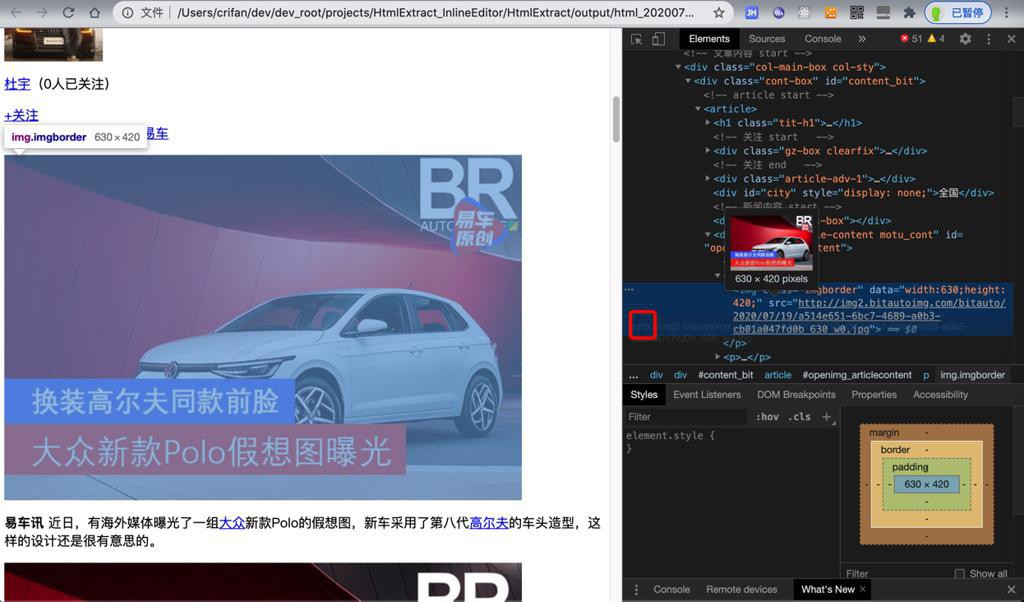
Task: Open the Event Listeners tab
Action: (707, 394)
